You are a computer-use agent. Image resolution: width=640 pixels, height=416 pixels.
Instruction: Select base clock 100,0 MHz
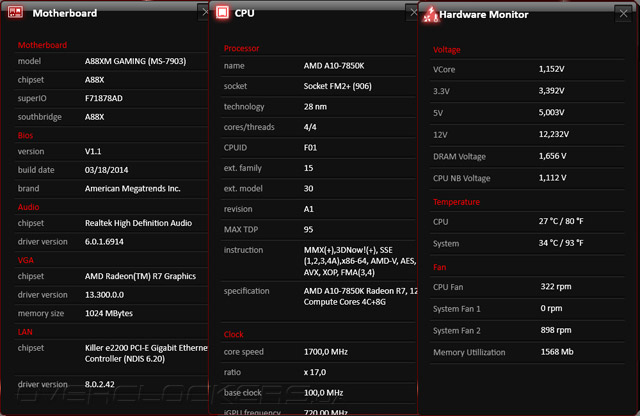(x=323, y=393)
